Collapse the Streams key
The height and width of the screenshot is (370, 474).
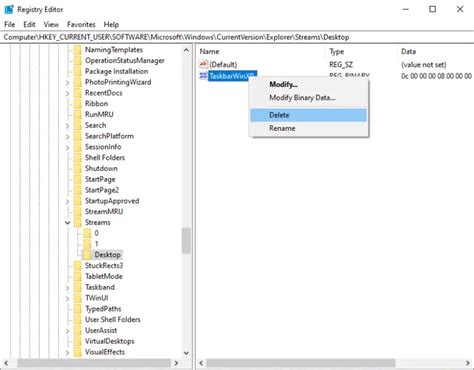pyautogui.click(x=68, y=223)
